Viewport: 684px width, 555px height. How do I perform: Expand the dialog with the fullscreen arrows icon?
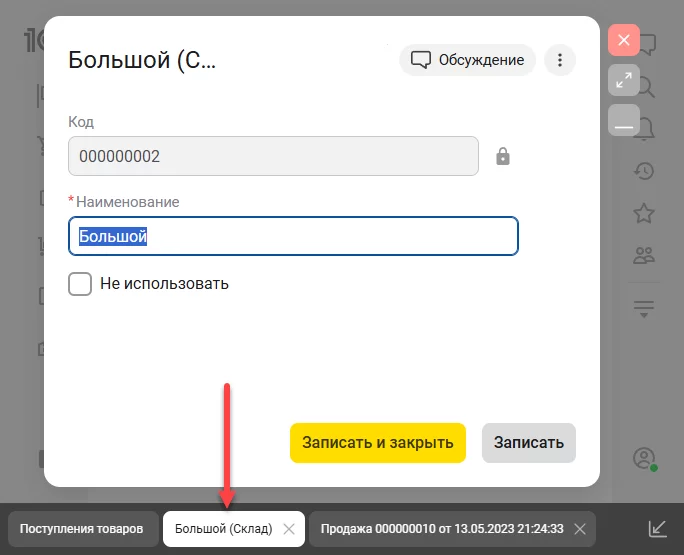click(x=624, y=80)
